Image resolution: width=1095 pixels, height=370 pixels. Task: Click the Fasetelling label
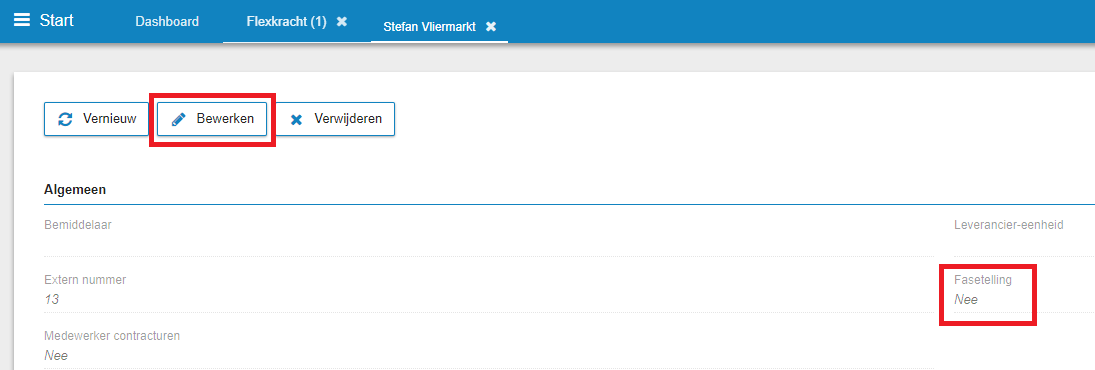(x=983, y=280)
